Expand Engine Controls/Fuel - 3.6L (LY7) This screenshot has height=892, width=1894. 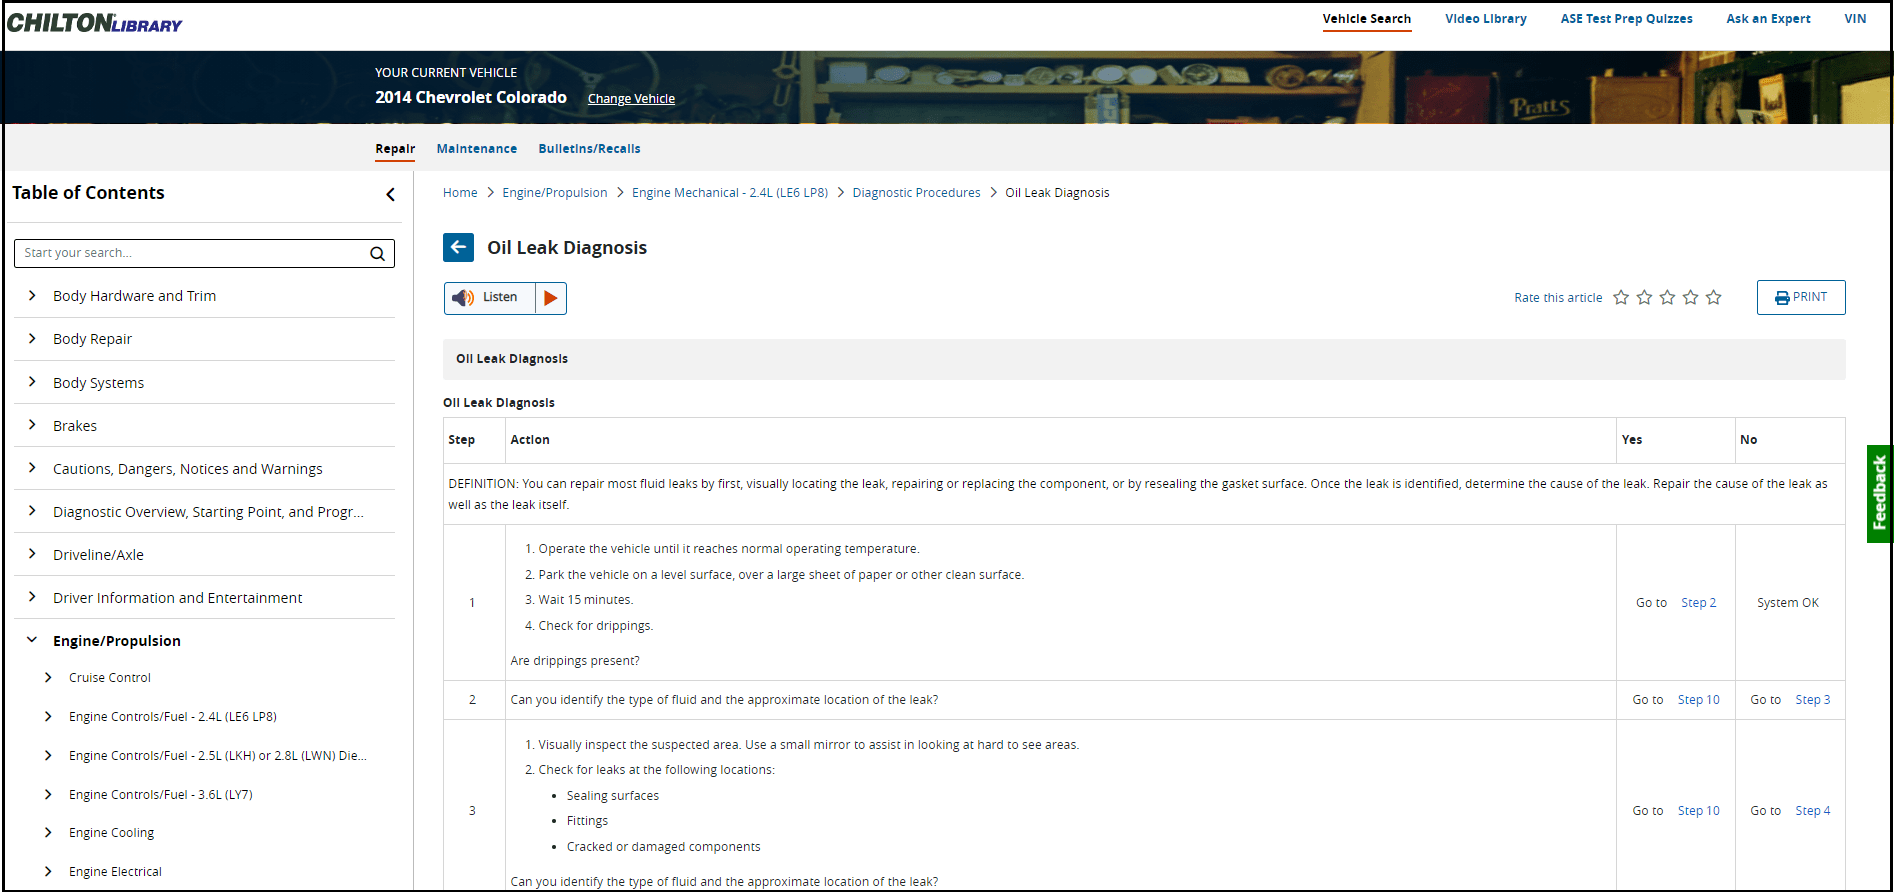coord(48,794)
